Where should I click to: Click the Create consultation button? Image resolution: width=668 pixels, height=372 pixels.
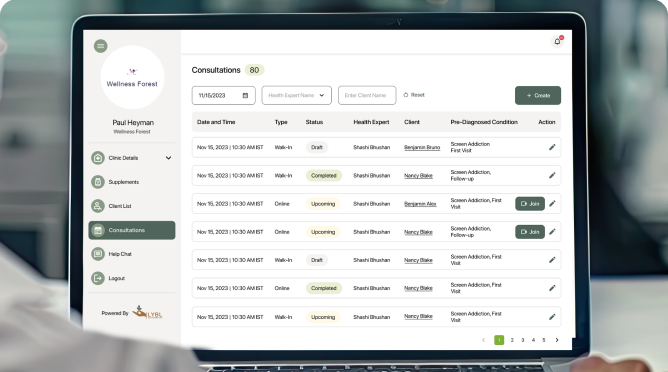click(538, 95)
